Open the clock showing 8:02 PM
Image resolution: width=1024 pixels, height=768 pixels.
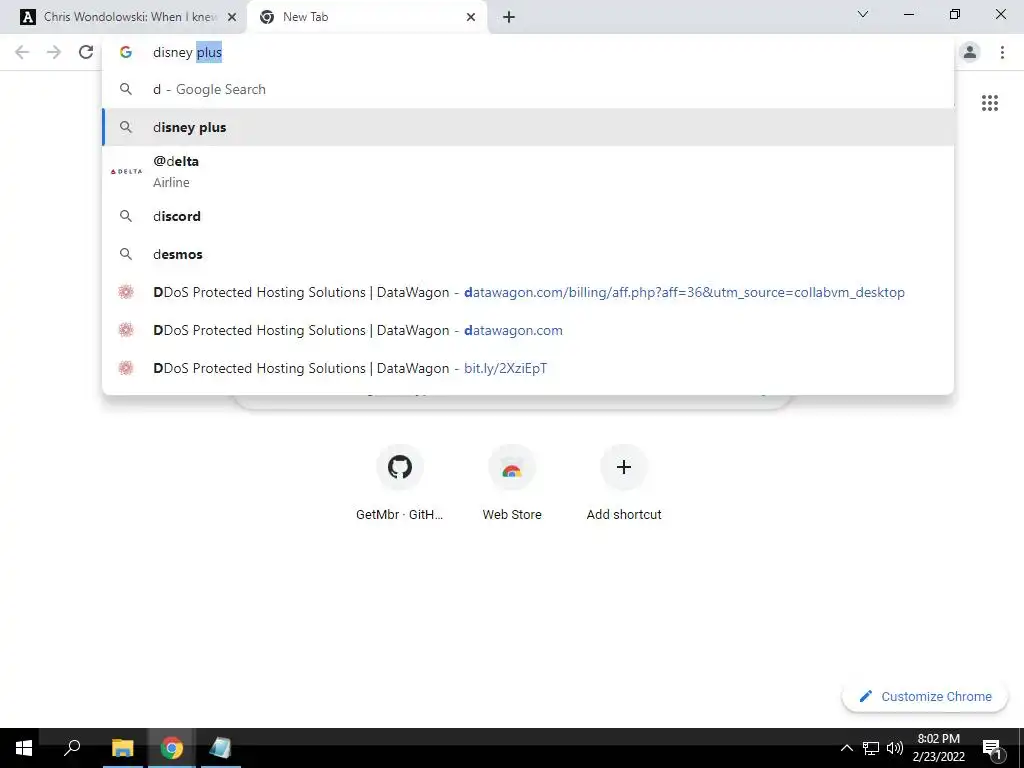[x=938, y=748]
